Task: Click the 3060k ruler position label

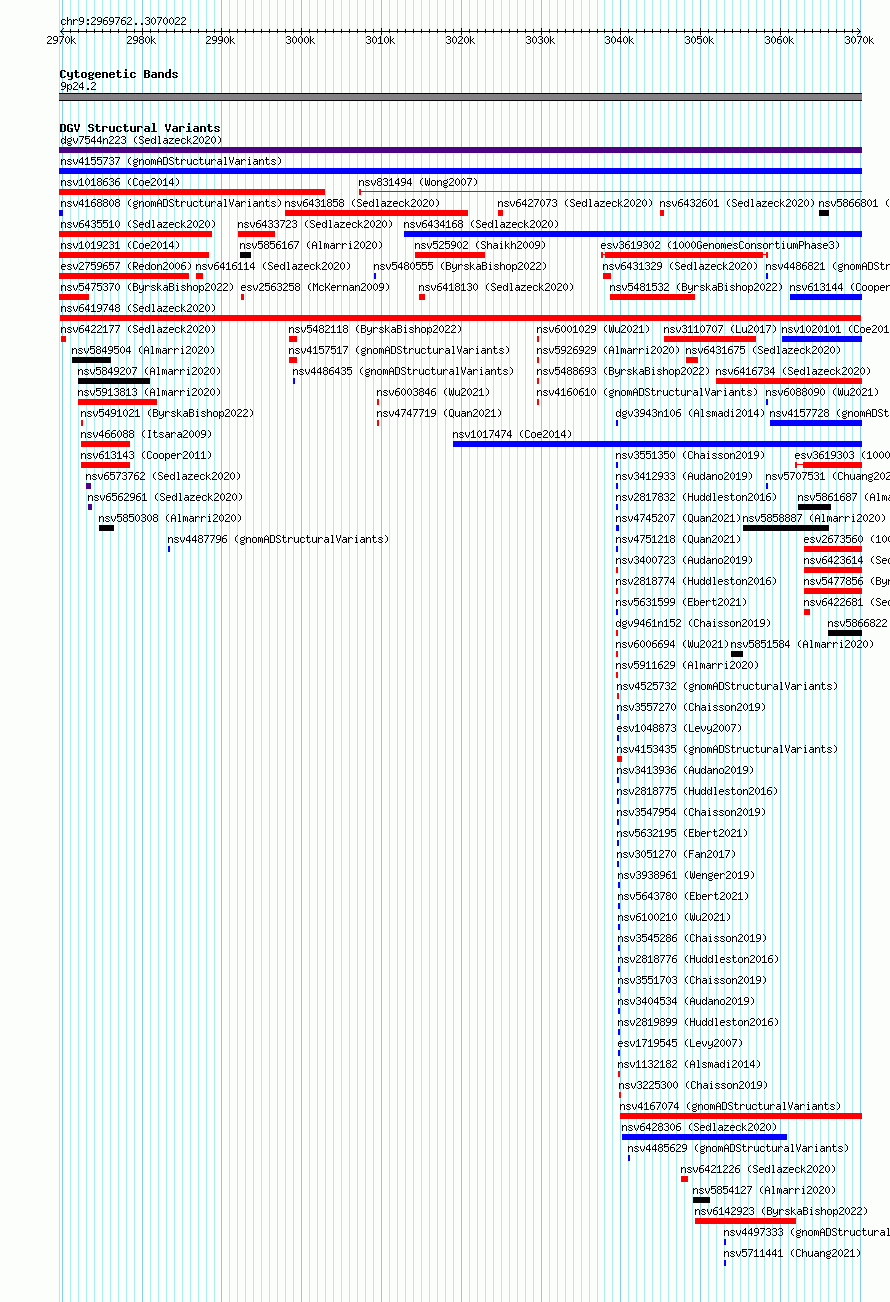Action: click(x=779, y=40)
